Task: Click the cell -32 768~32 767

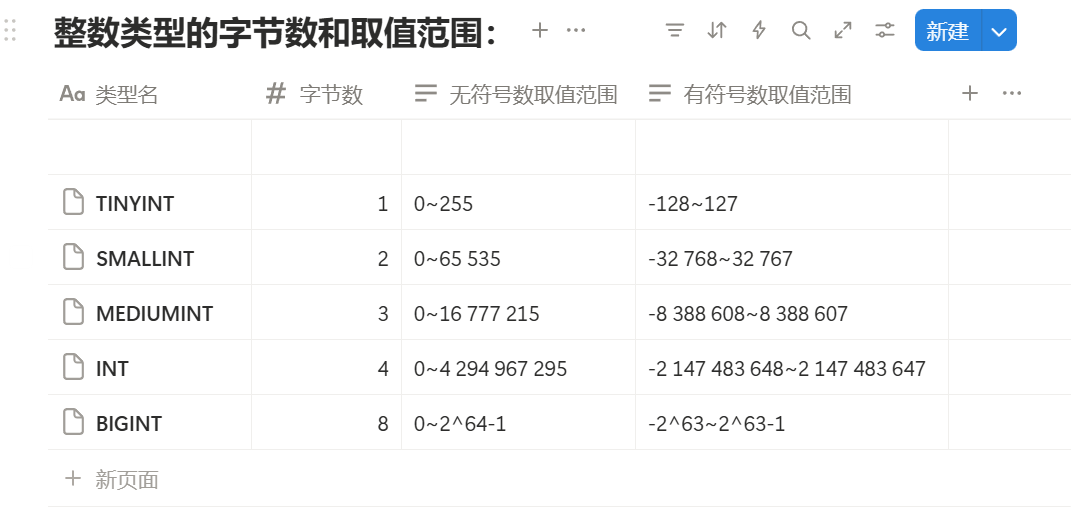Action: tap(791, 257)
